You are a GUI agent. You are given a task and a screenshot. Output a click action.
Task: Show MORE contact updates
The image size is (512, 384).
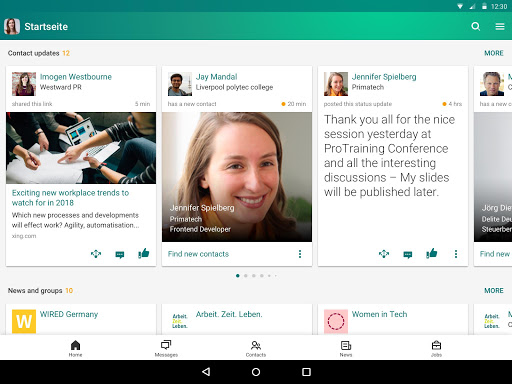494,53
